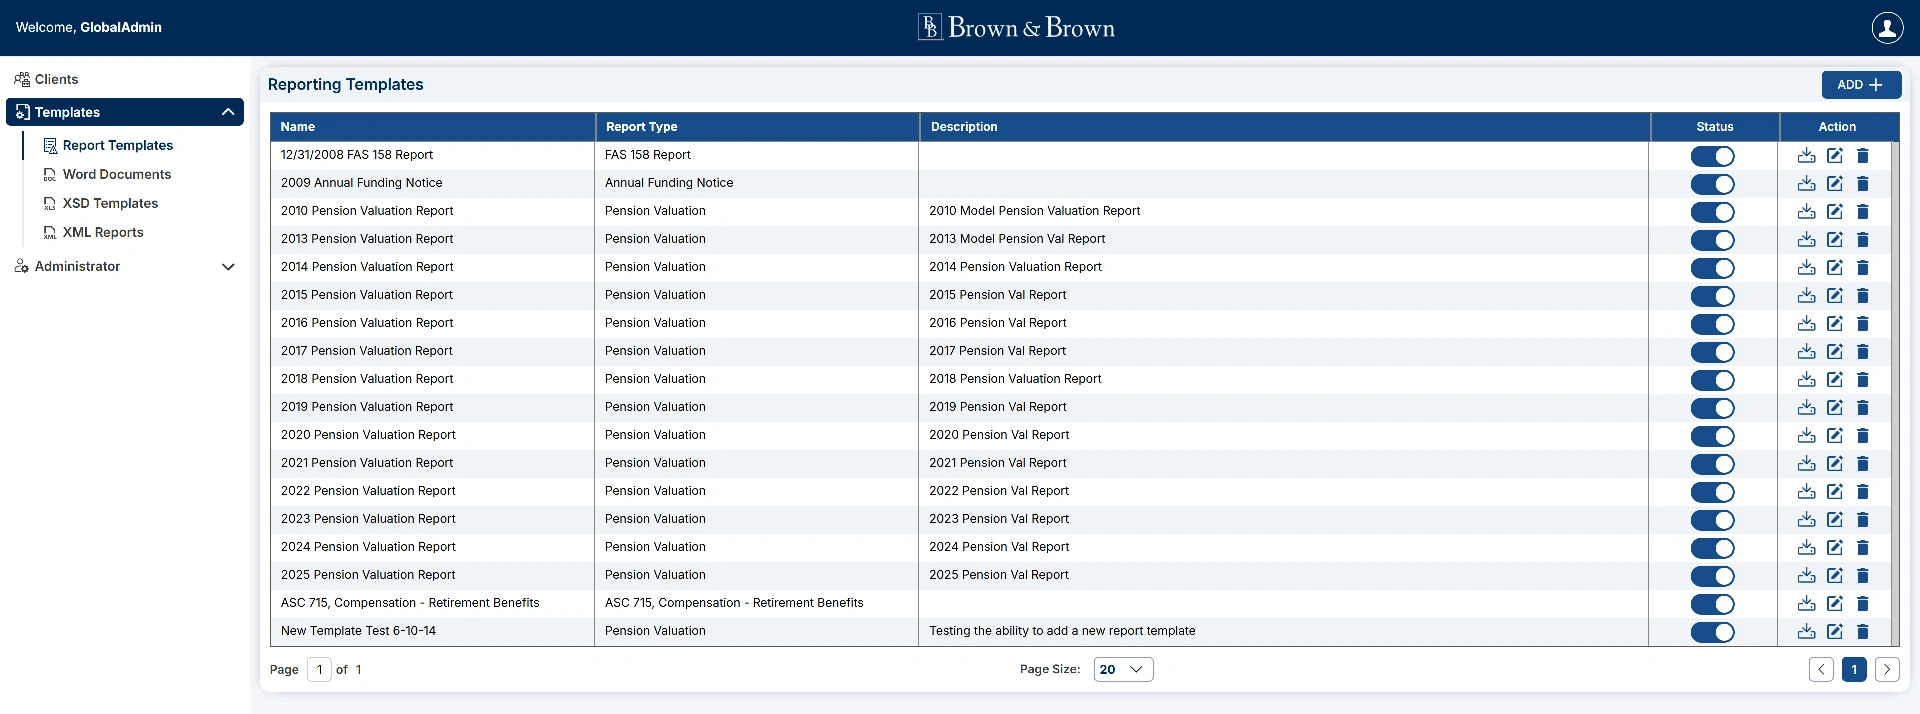Toggle status of 2013 Pension Valuation Report
This screenshot has height=714, width=1920.
(1712, 240)
